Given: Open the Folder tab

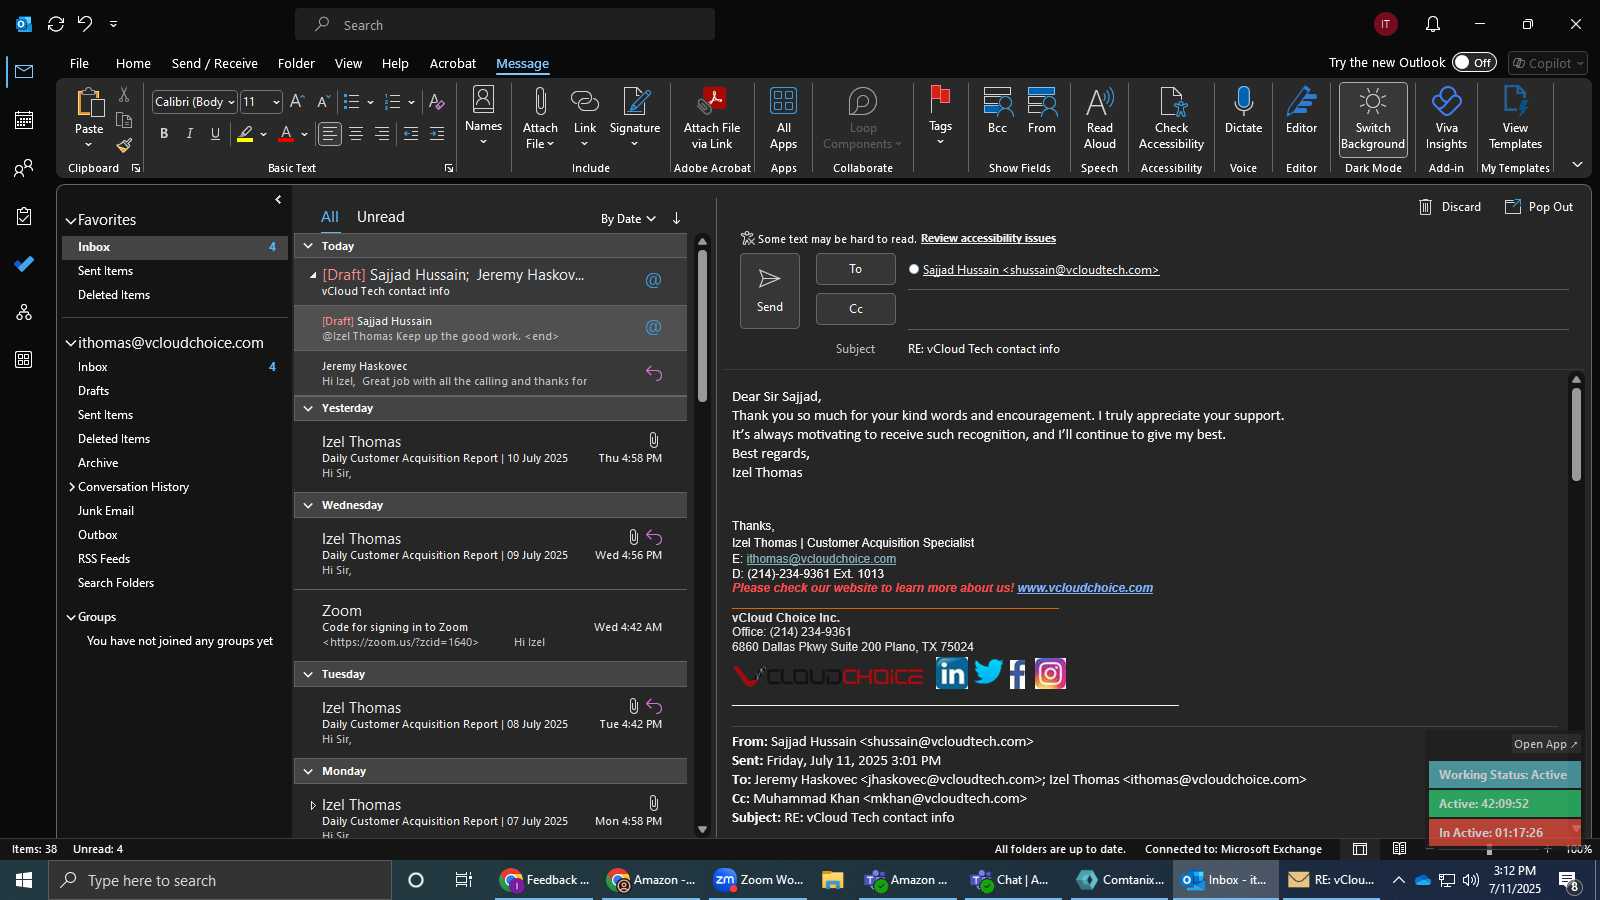Looking at the screenshot, I should (x=296, y=63).
